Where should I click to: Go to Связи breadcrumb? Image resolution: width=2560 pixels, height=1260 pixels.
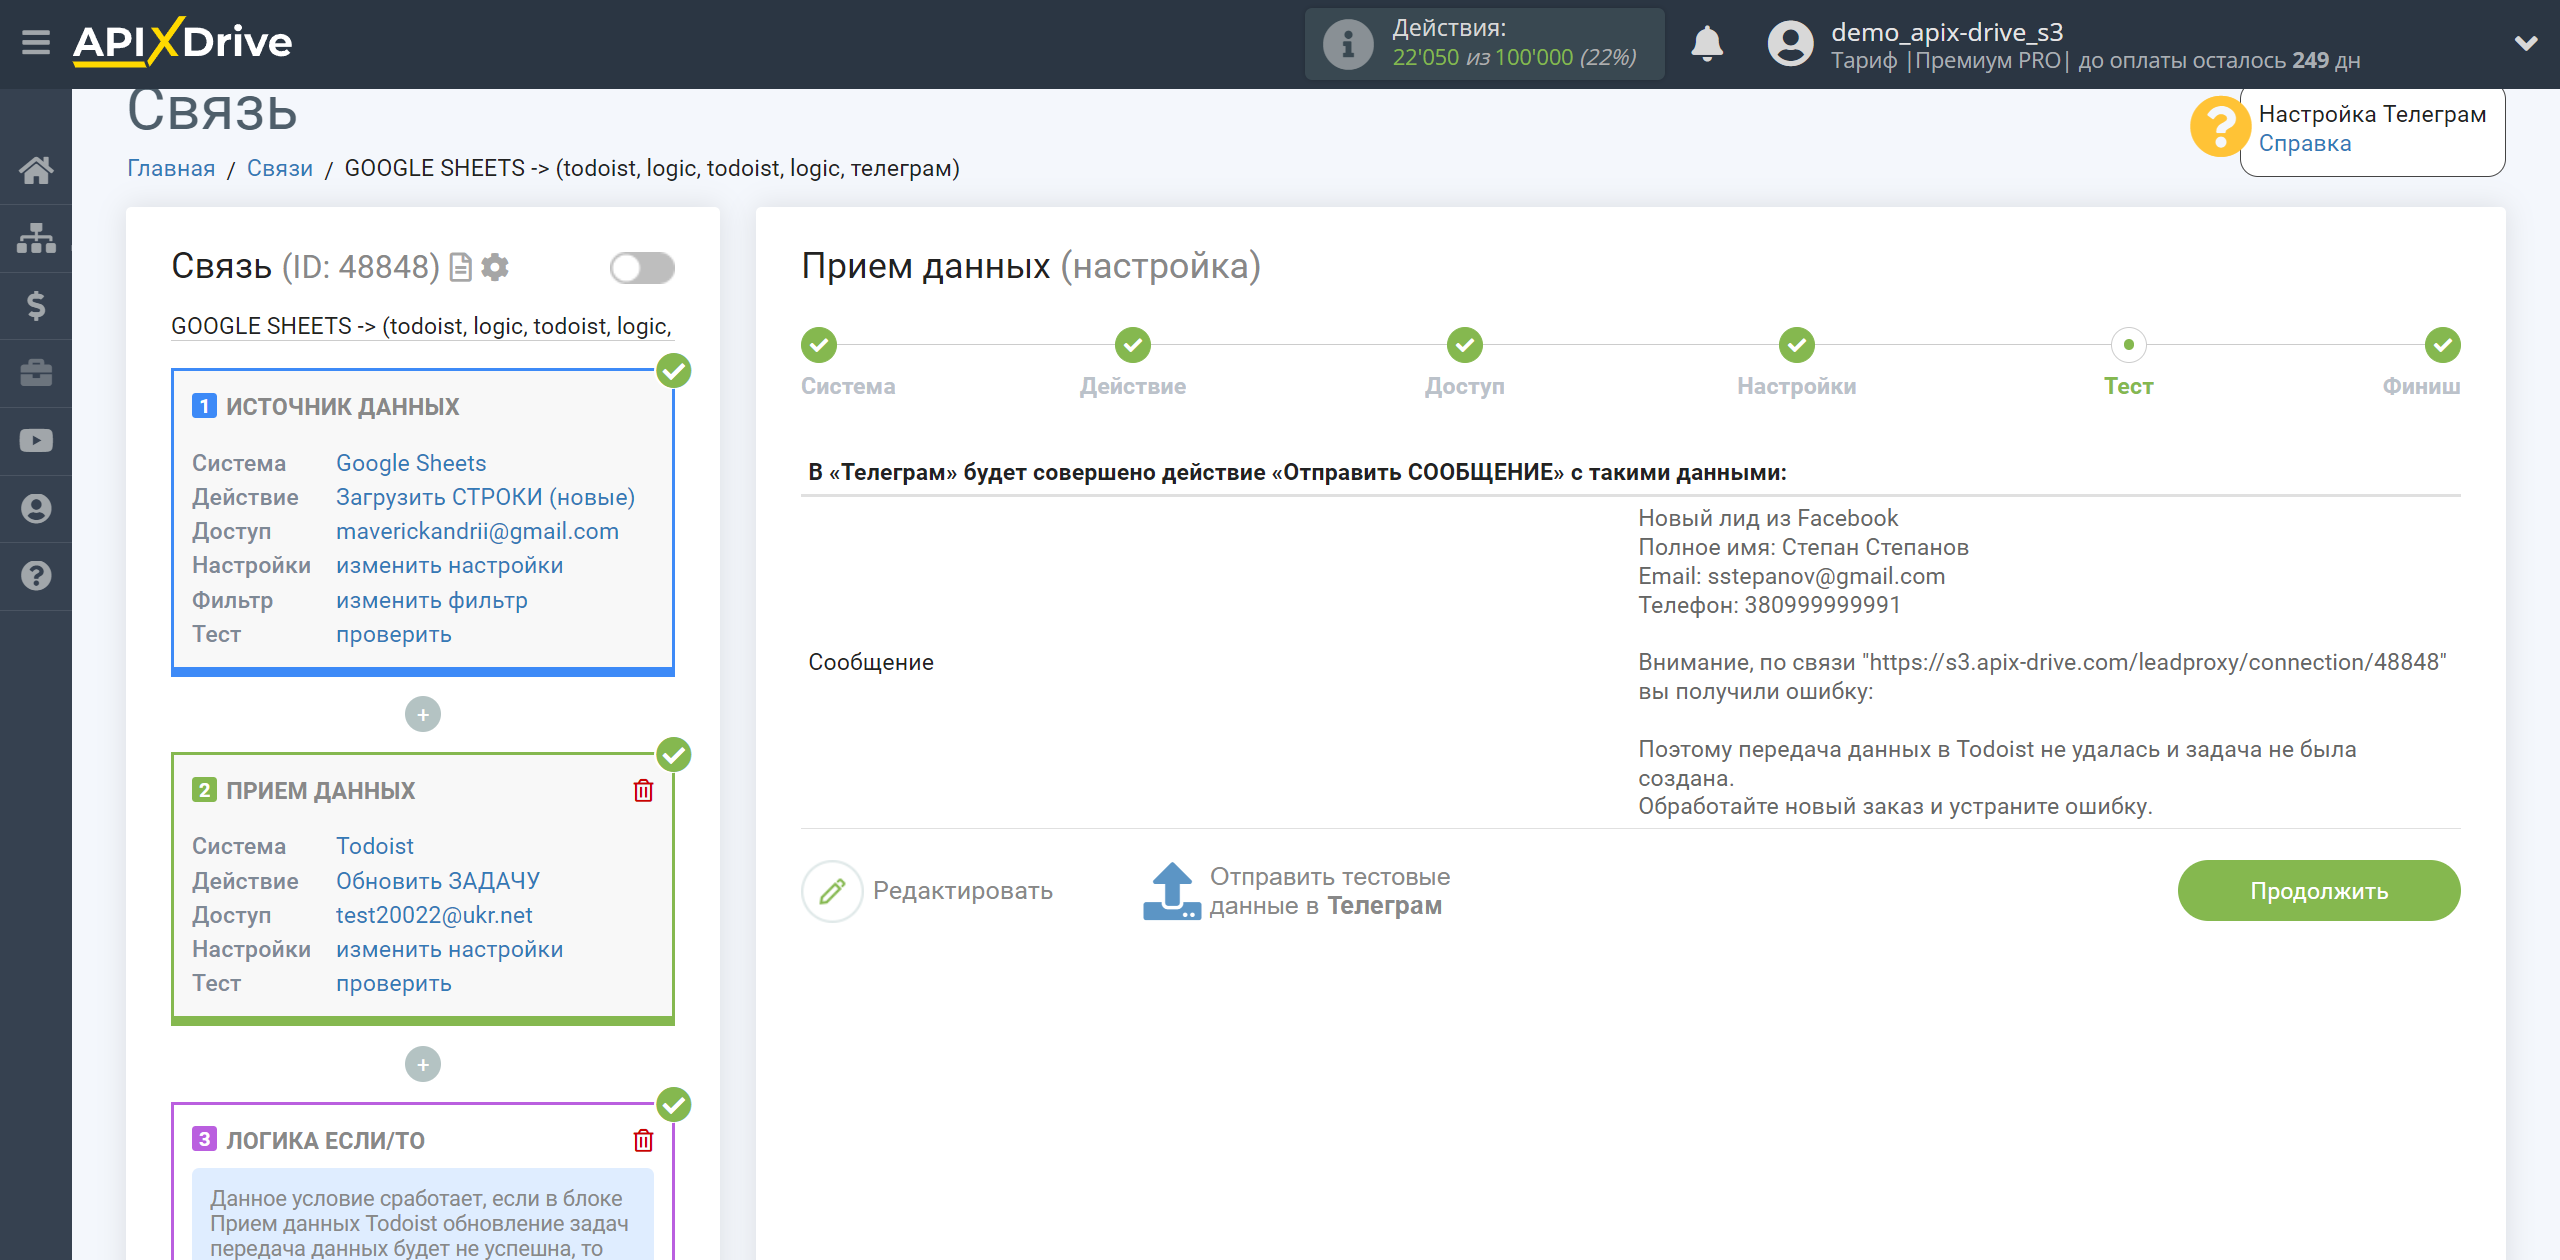(x=280, y=168)
